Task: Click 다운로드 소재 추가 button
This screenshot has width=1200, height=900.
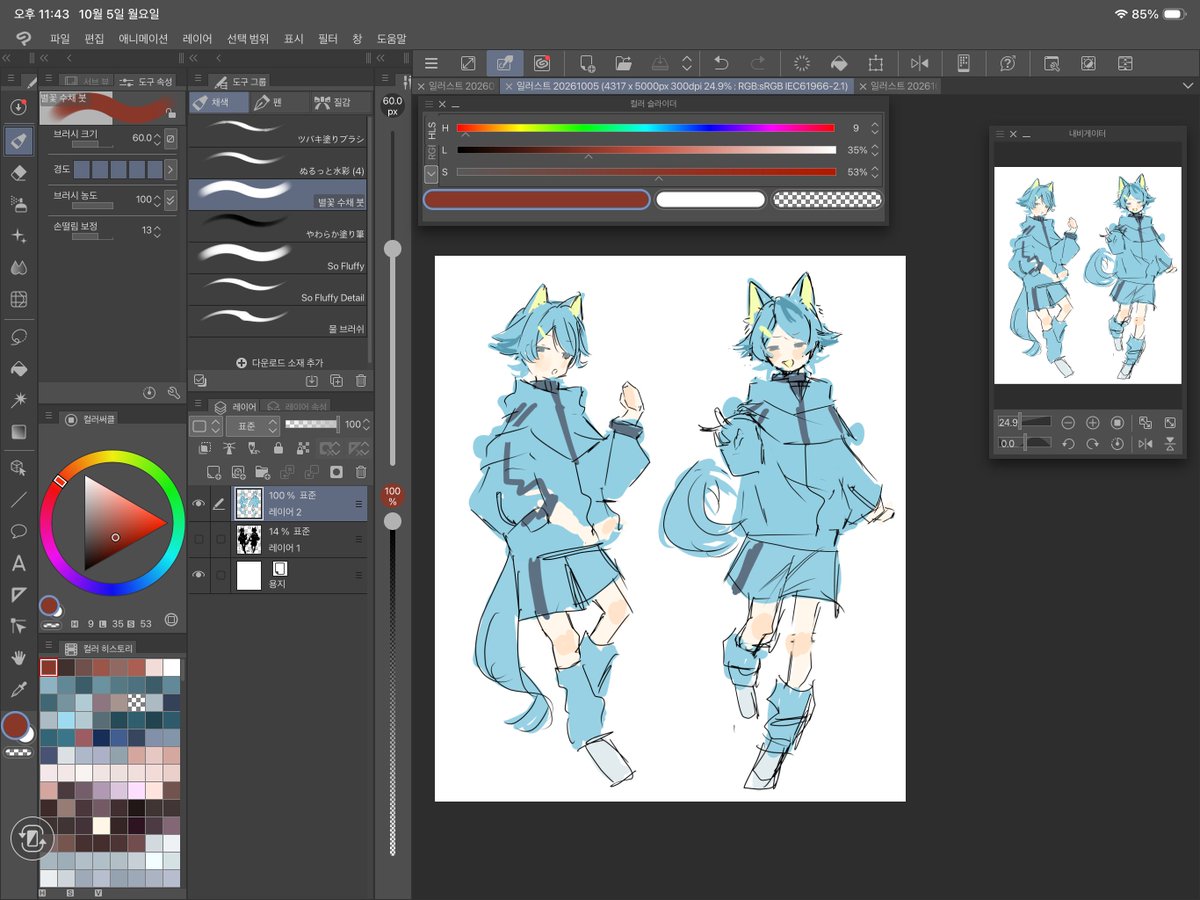Action: [x=279, y=362]
